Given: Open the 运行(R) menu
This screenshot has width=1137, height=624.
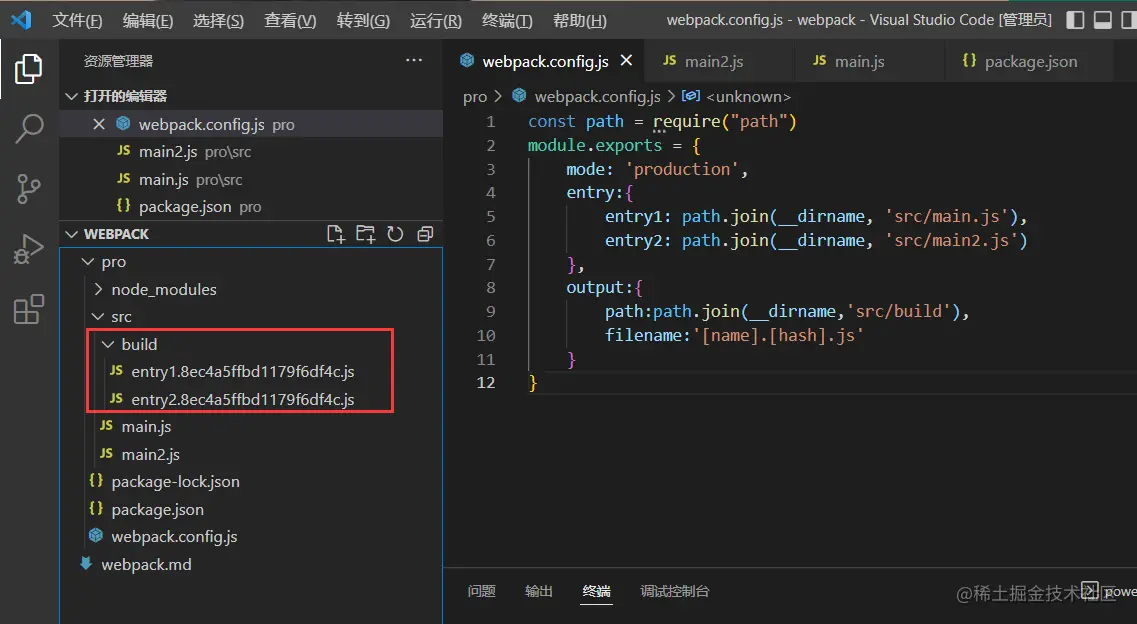Looking at the screenshot, I should [x=436, y=20].
